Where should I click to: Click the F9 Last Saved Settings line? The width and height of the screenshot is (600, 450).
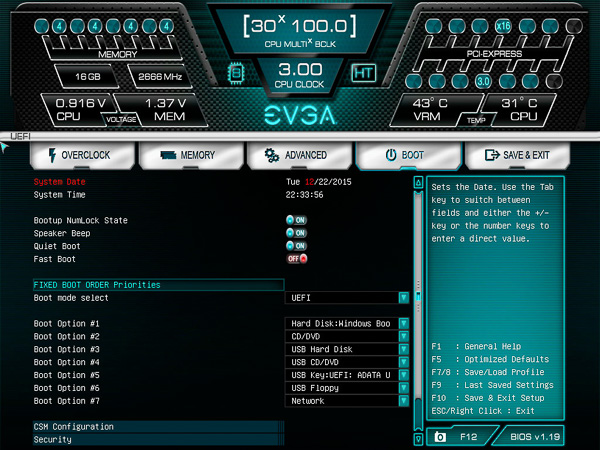492,385
